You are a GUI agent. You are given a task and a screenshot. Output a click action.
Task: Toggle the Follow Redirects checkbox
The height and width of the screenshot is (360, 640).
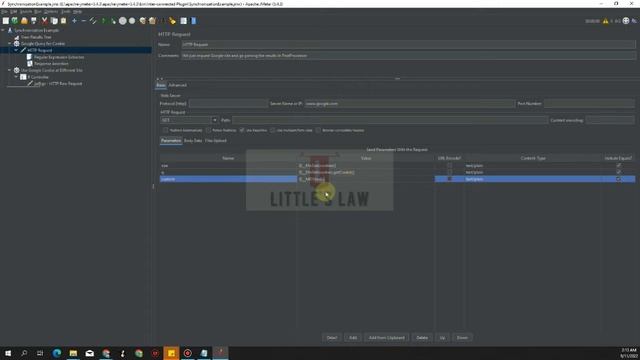pos(208,130)
